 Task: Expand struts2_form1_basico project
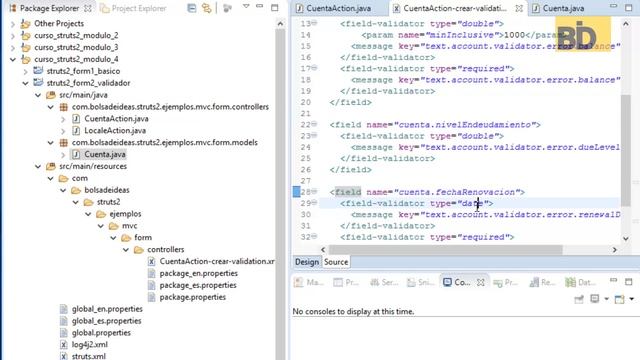(25, 71)
